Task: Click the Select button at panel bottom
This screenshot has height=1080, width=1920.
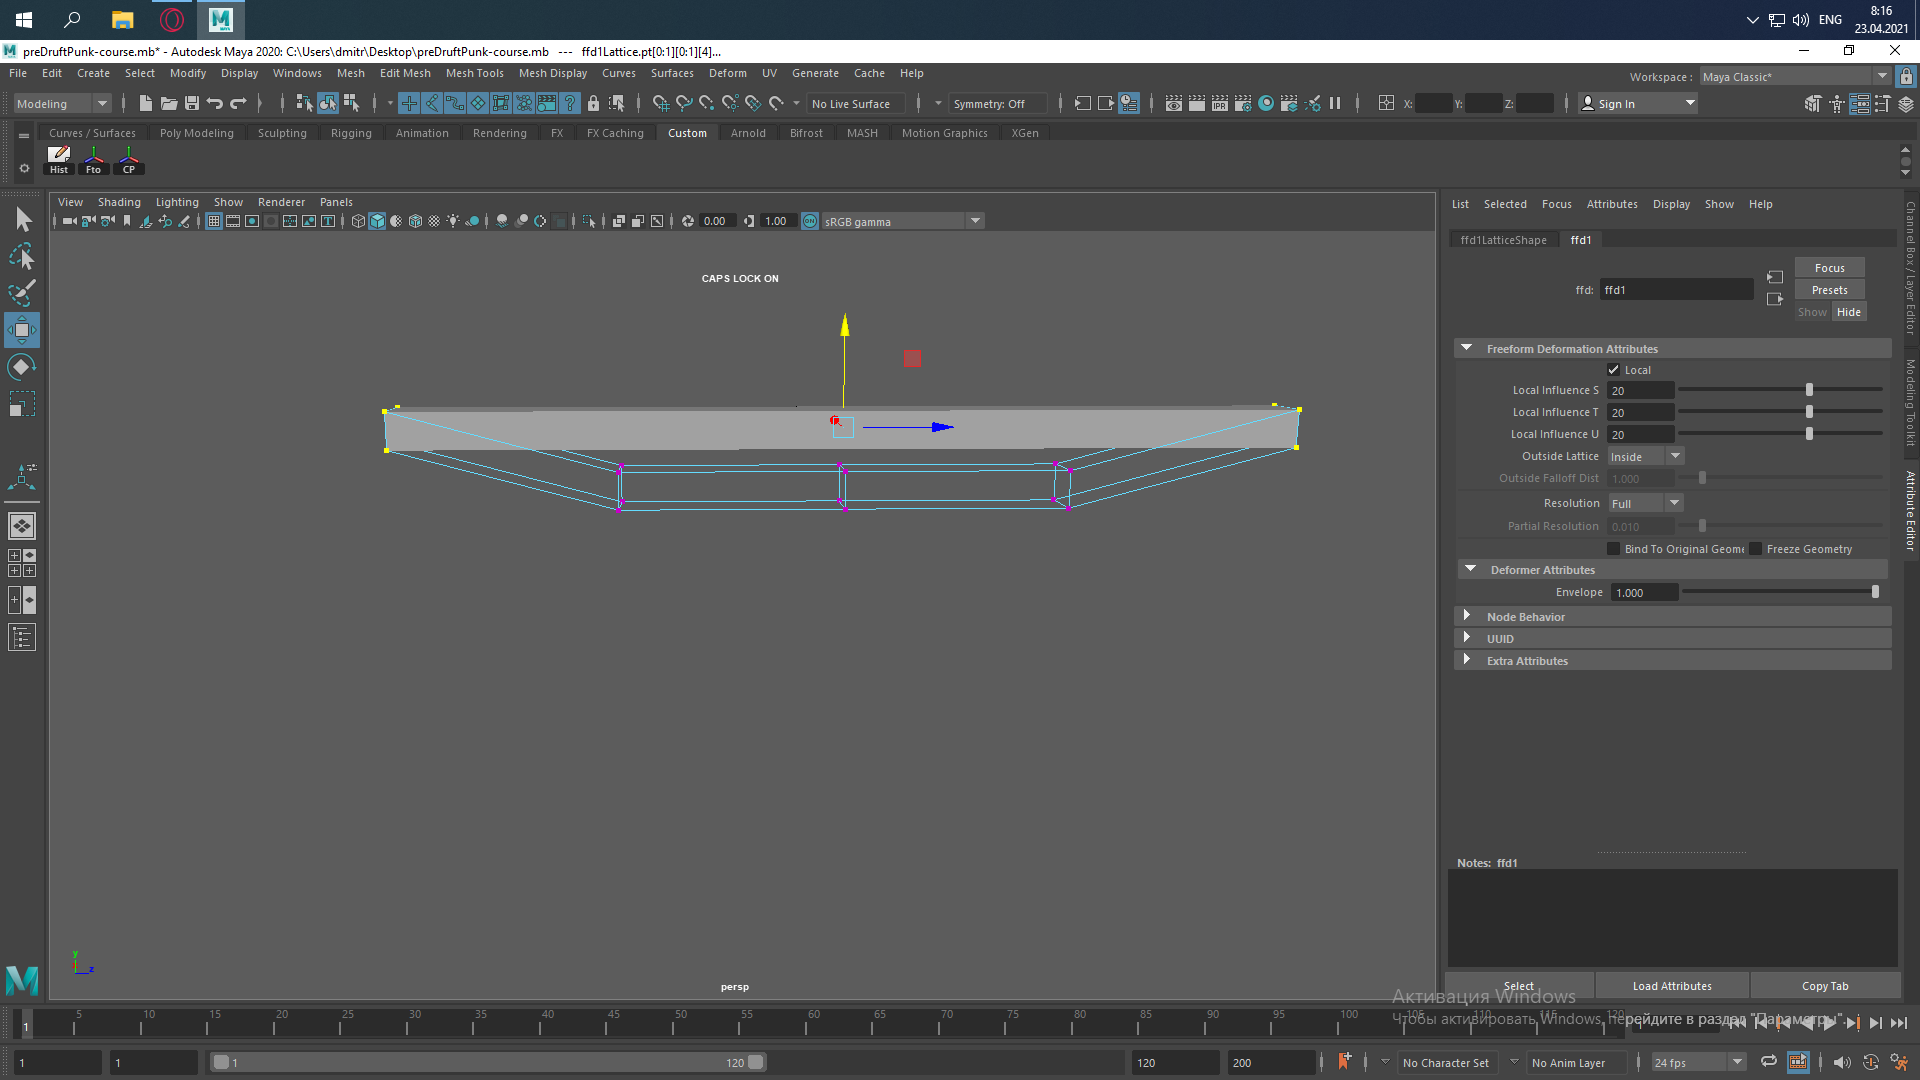Action: click(x=1519, y=986)
